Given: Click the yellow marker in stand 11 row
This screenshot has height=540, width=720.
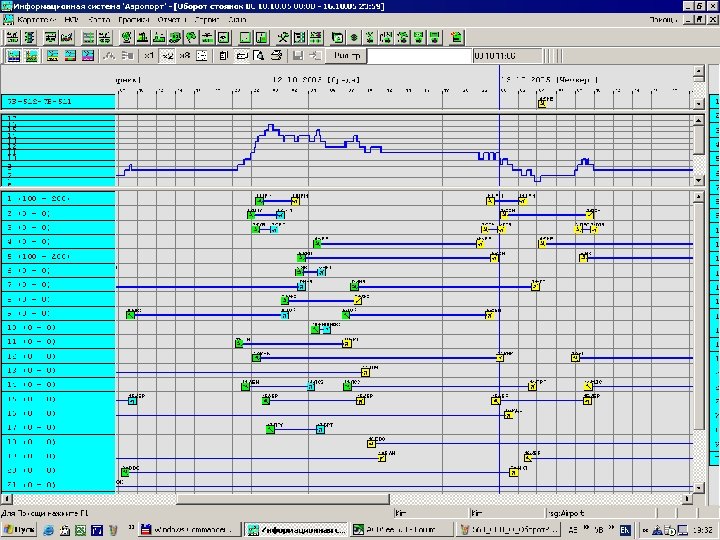Looking at the screenshot, I should tap(347, 343).
